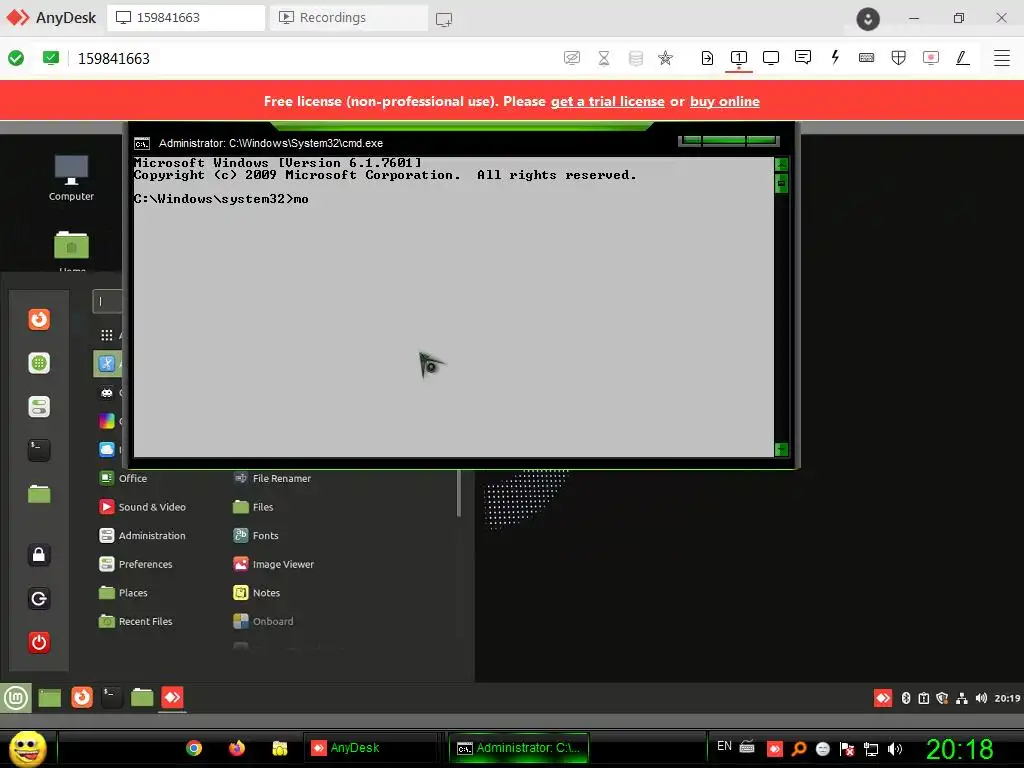Click the Mint panel network icon
The image size is (1024, 768).
(961, 698)
